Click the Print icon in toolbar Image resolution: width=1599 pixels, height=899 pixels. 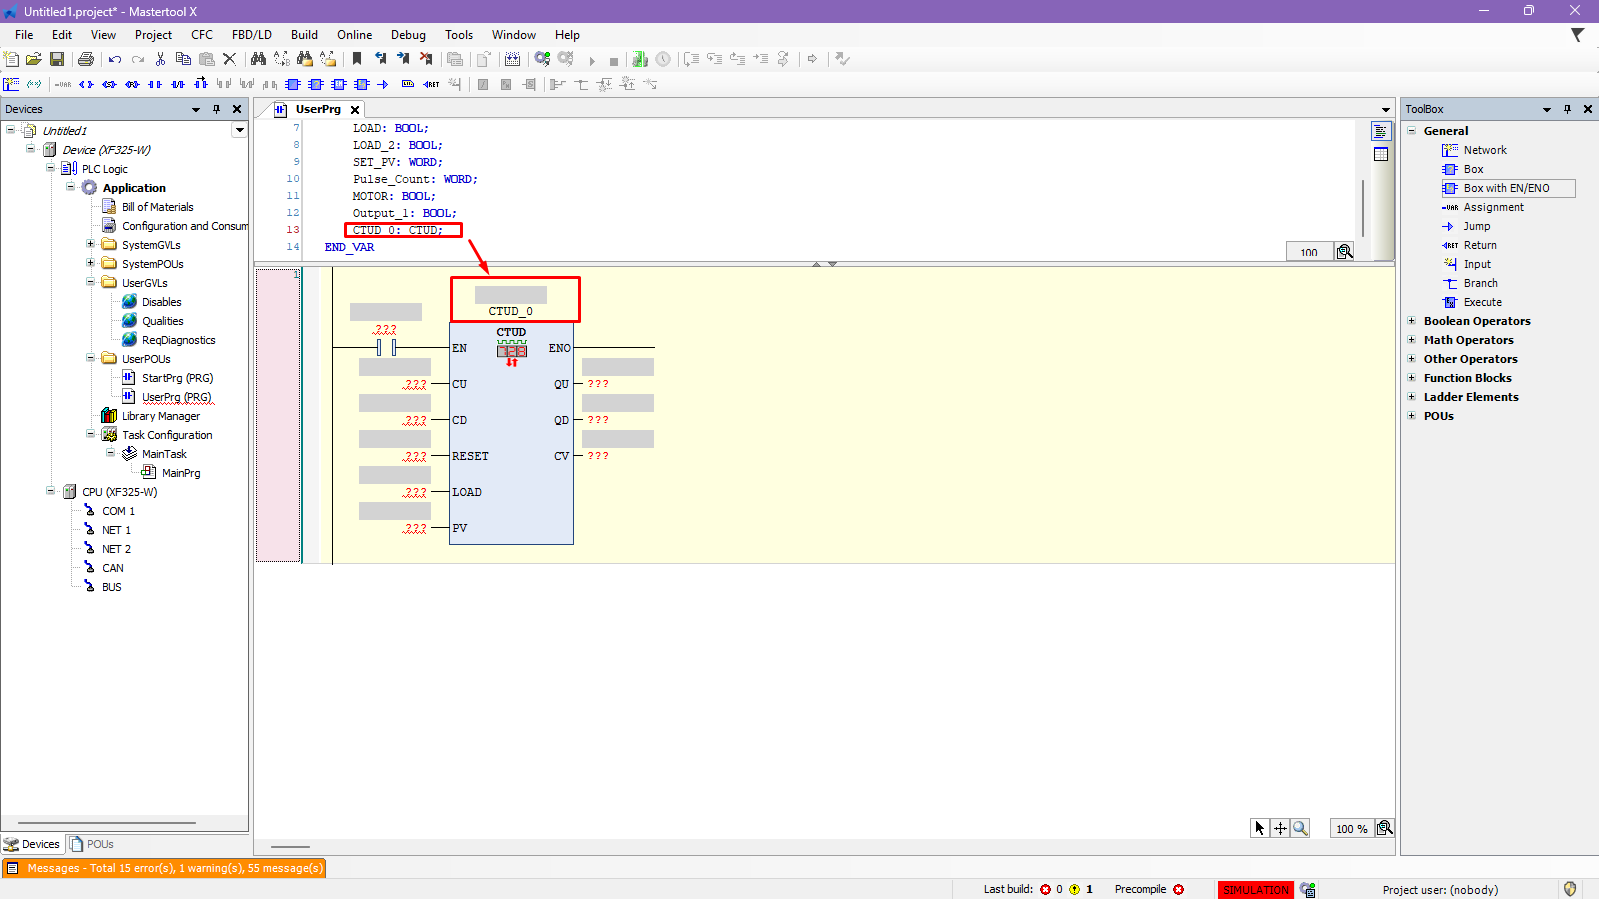pyautogui.click(x=86, y=60)
